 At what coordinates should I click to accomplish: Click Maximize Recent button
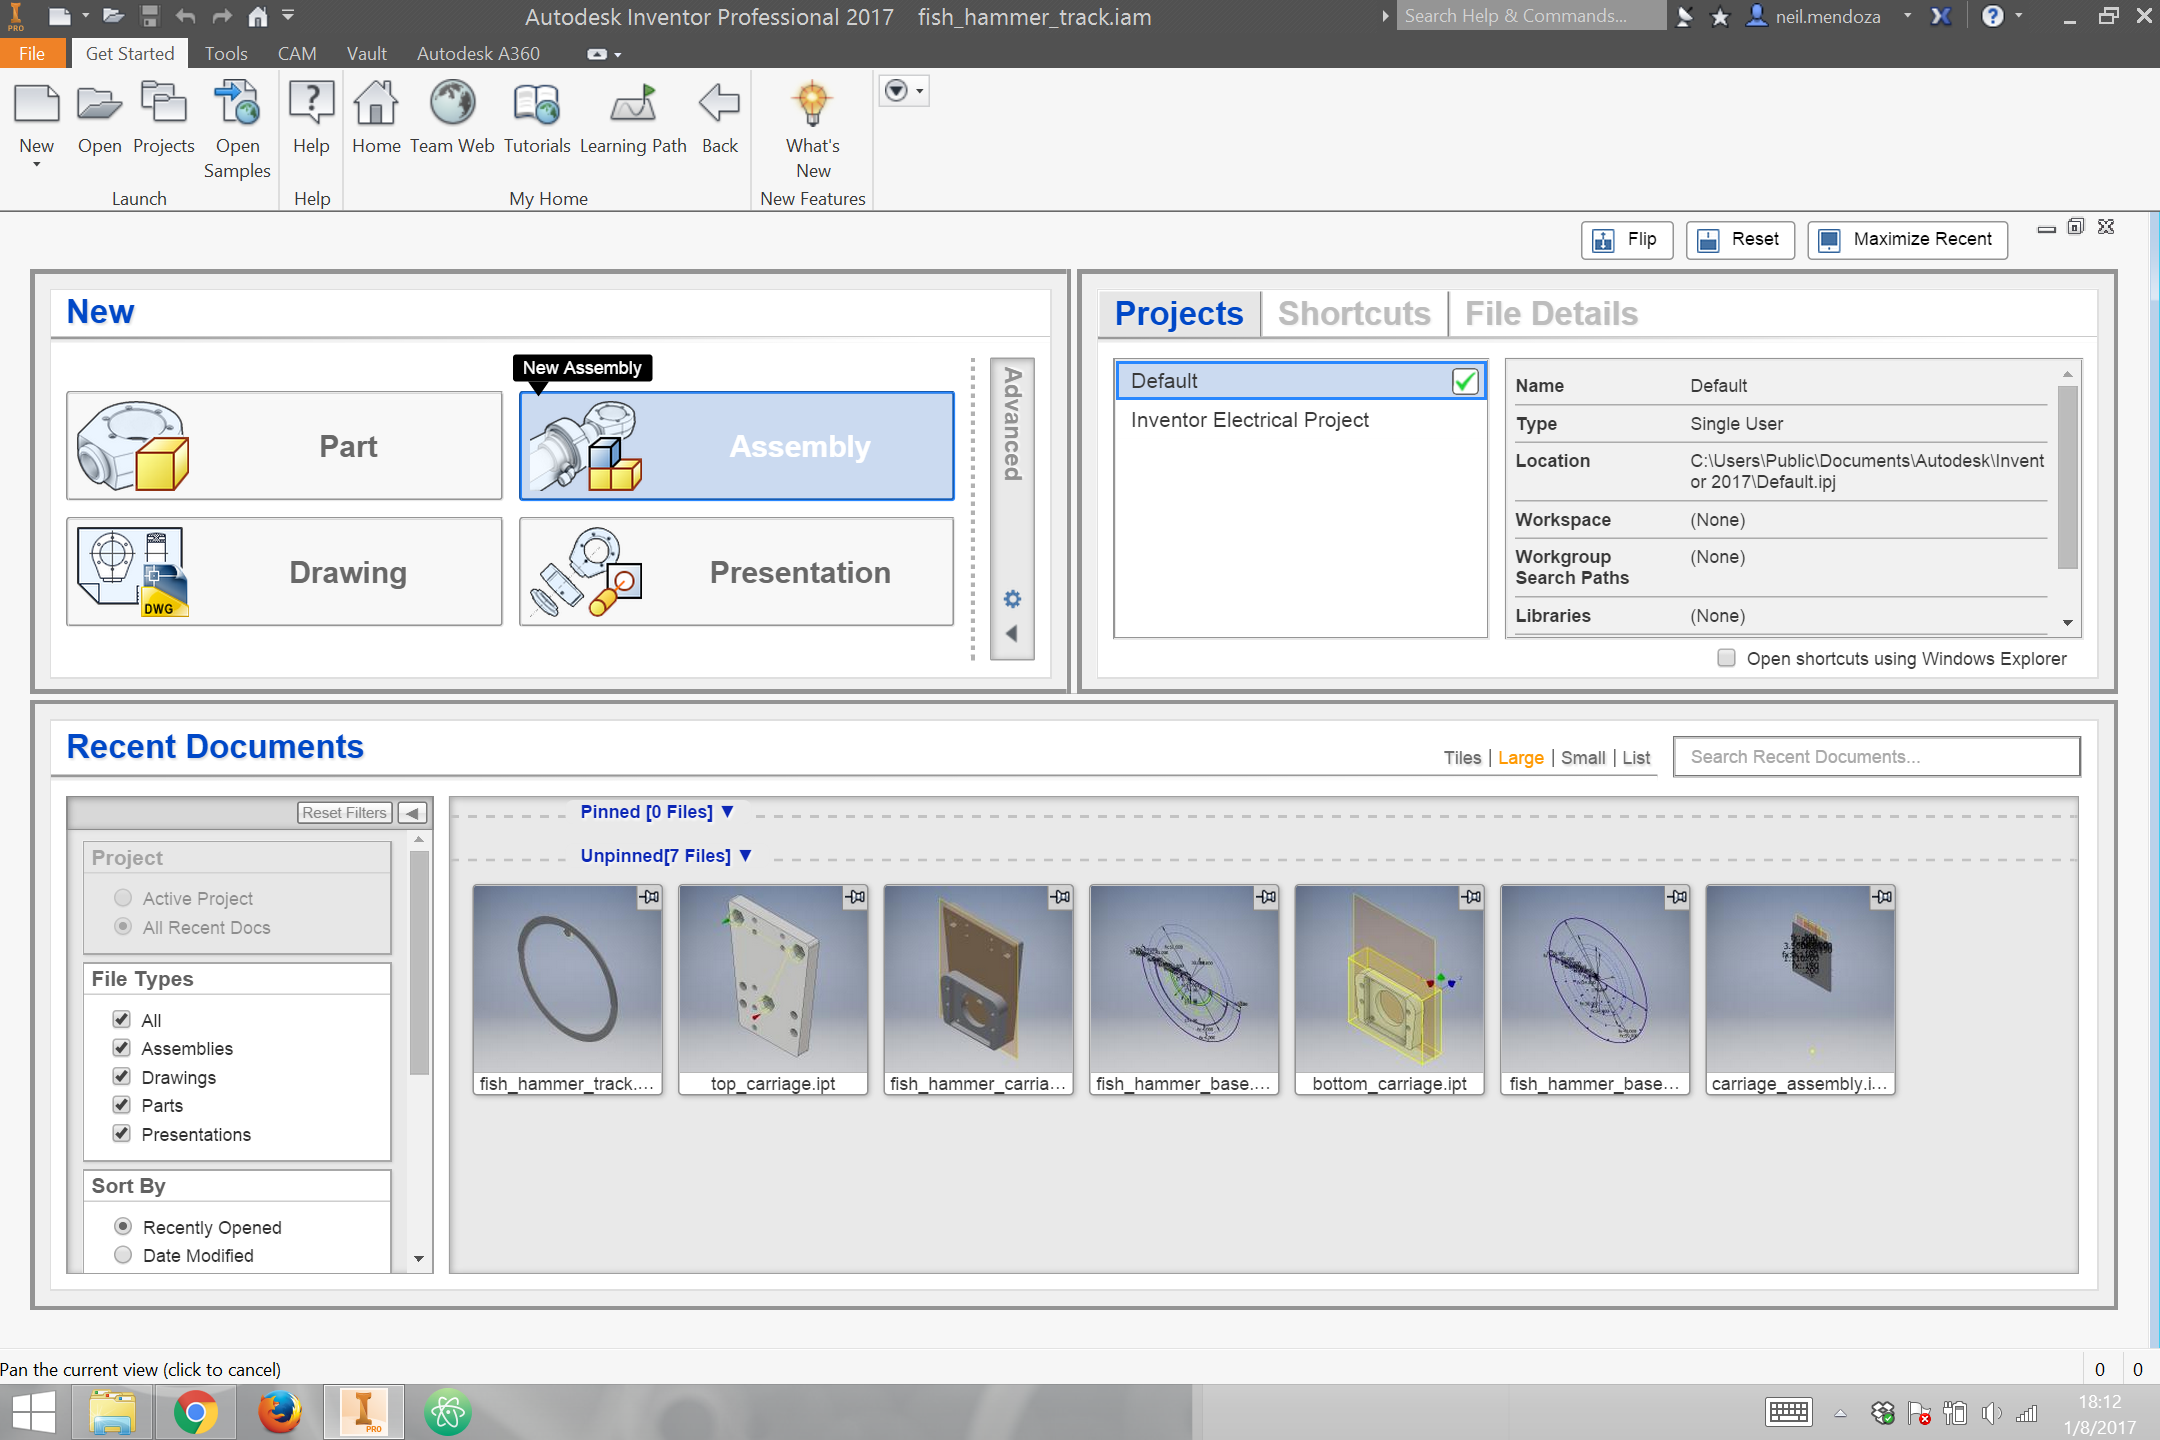tap(1907, 240)
